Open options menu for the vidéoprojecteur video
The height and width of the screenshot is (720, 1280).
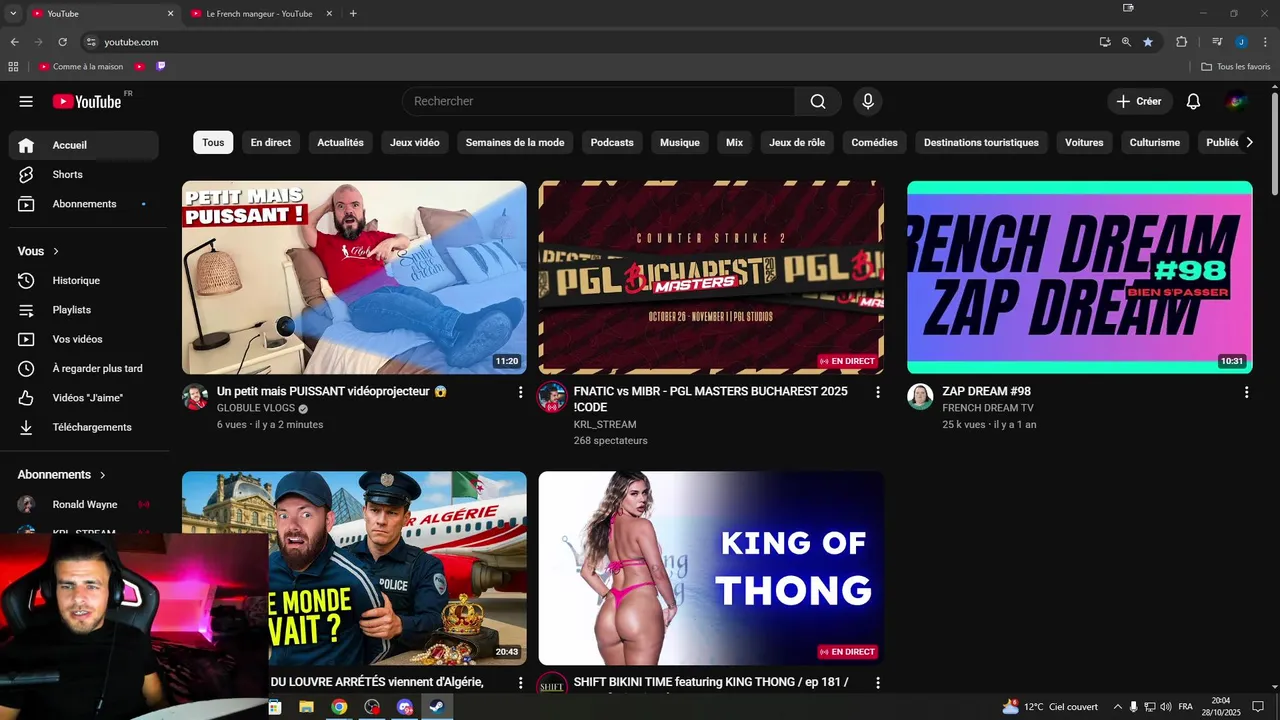(520, 392)
